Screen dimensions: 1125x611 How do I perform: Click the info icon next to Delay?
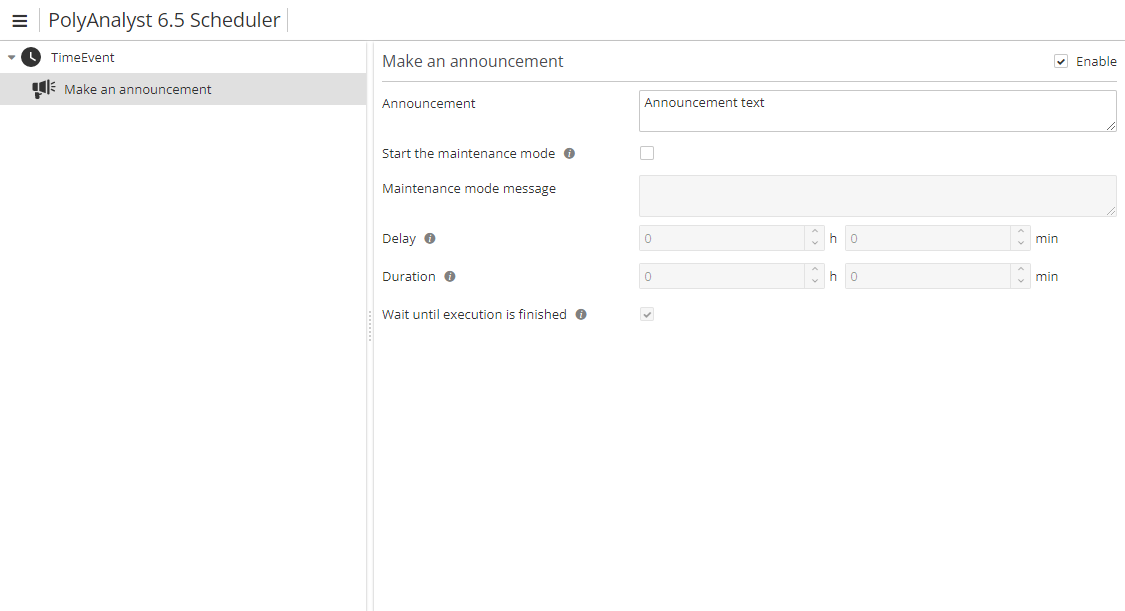[430, 239]
